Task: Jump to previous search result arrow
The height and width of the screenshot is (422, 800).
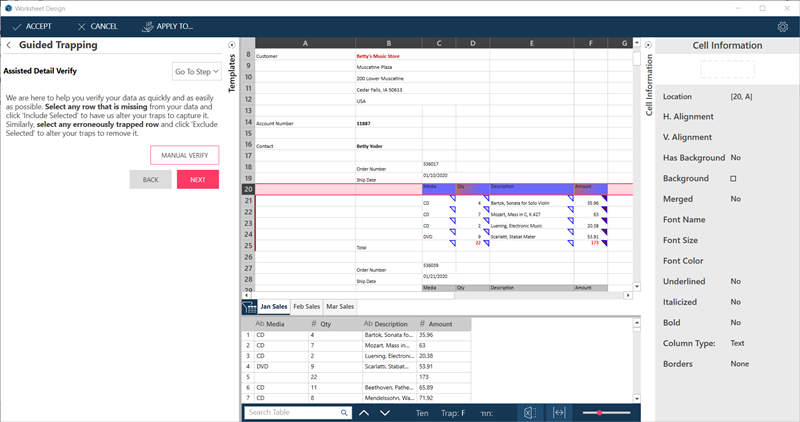Action: (x=364, y=412)
